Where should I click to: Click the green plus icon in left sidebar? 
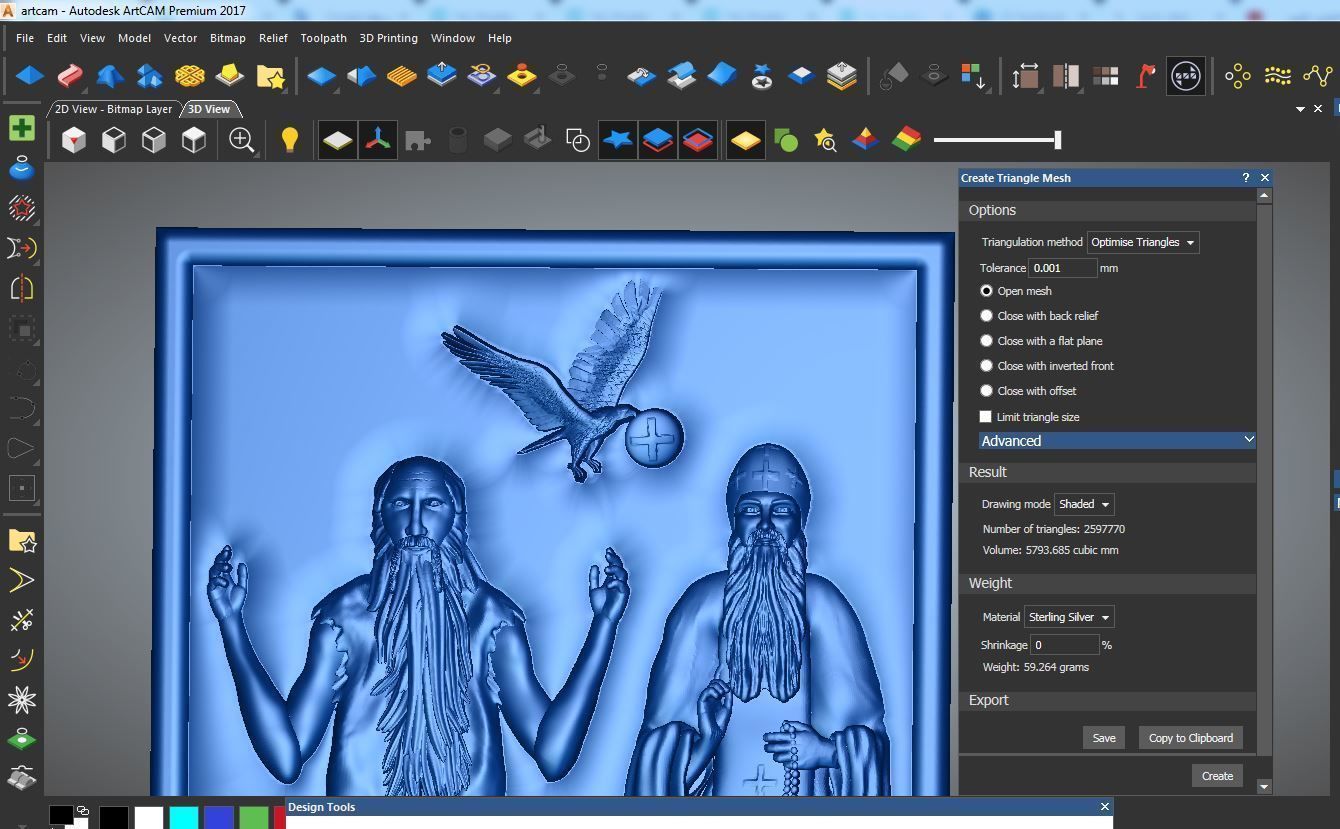click(22, 128)
